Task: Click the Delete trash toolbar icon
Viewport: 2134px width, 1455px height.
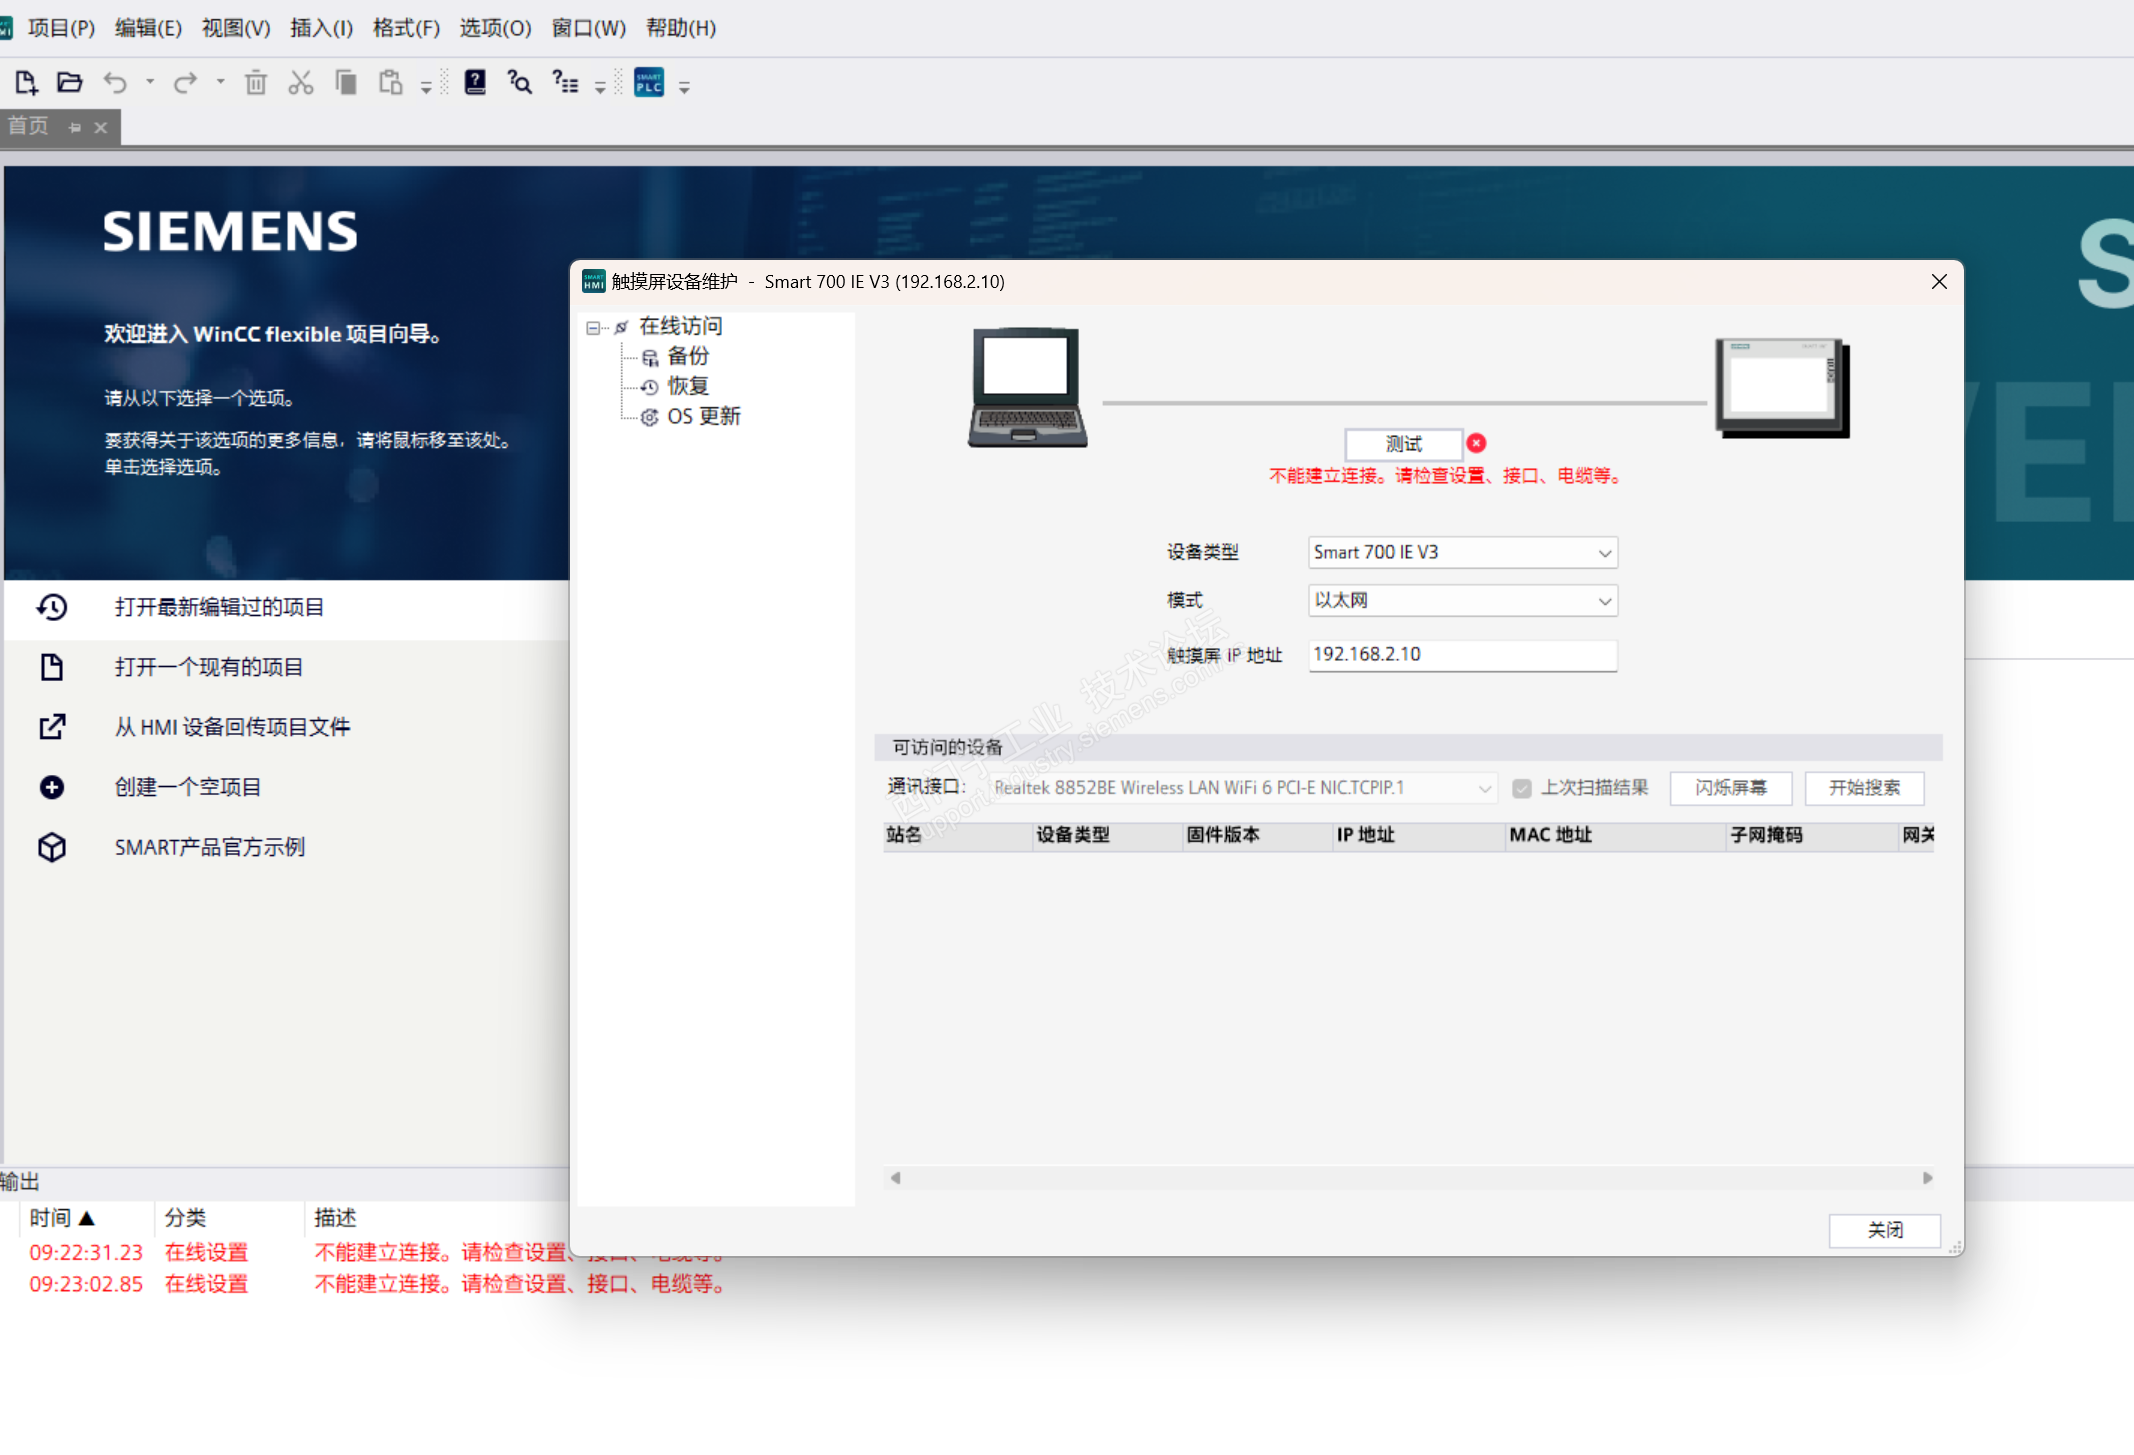Action: pos(256,83)
